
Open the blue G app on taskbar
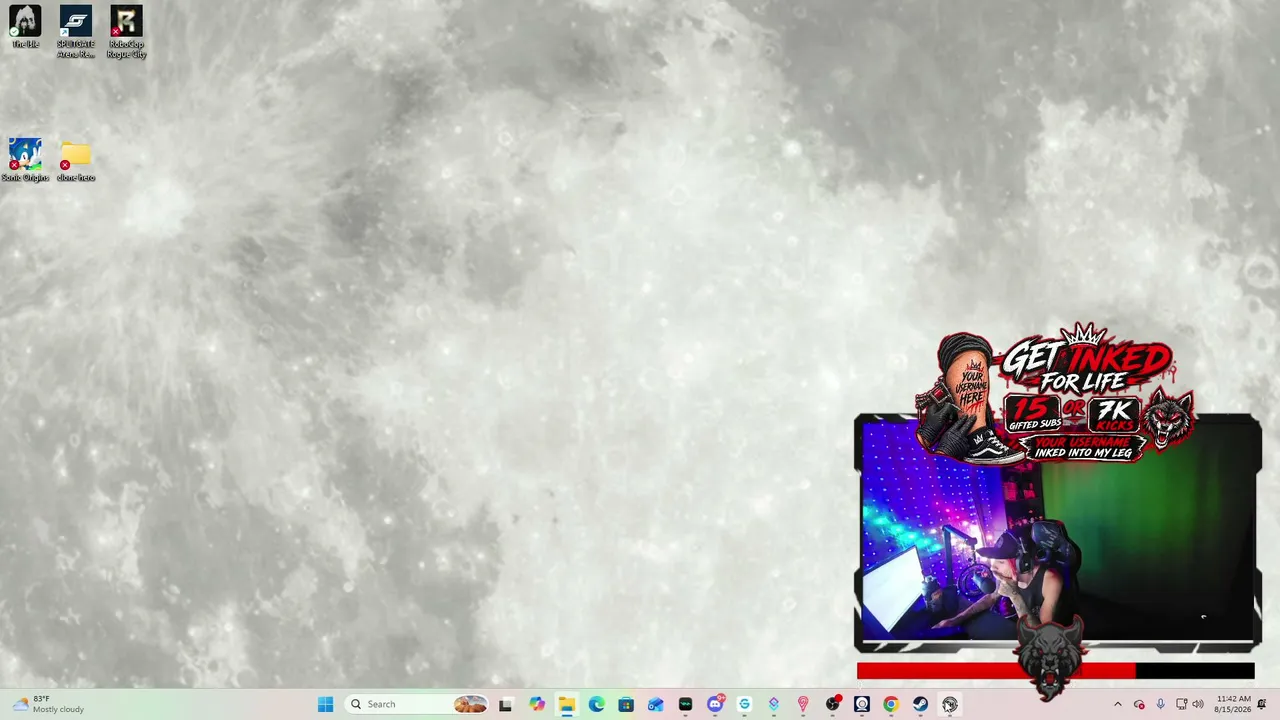click(744, 704)
